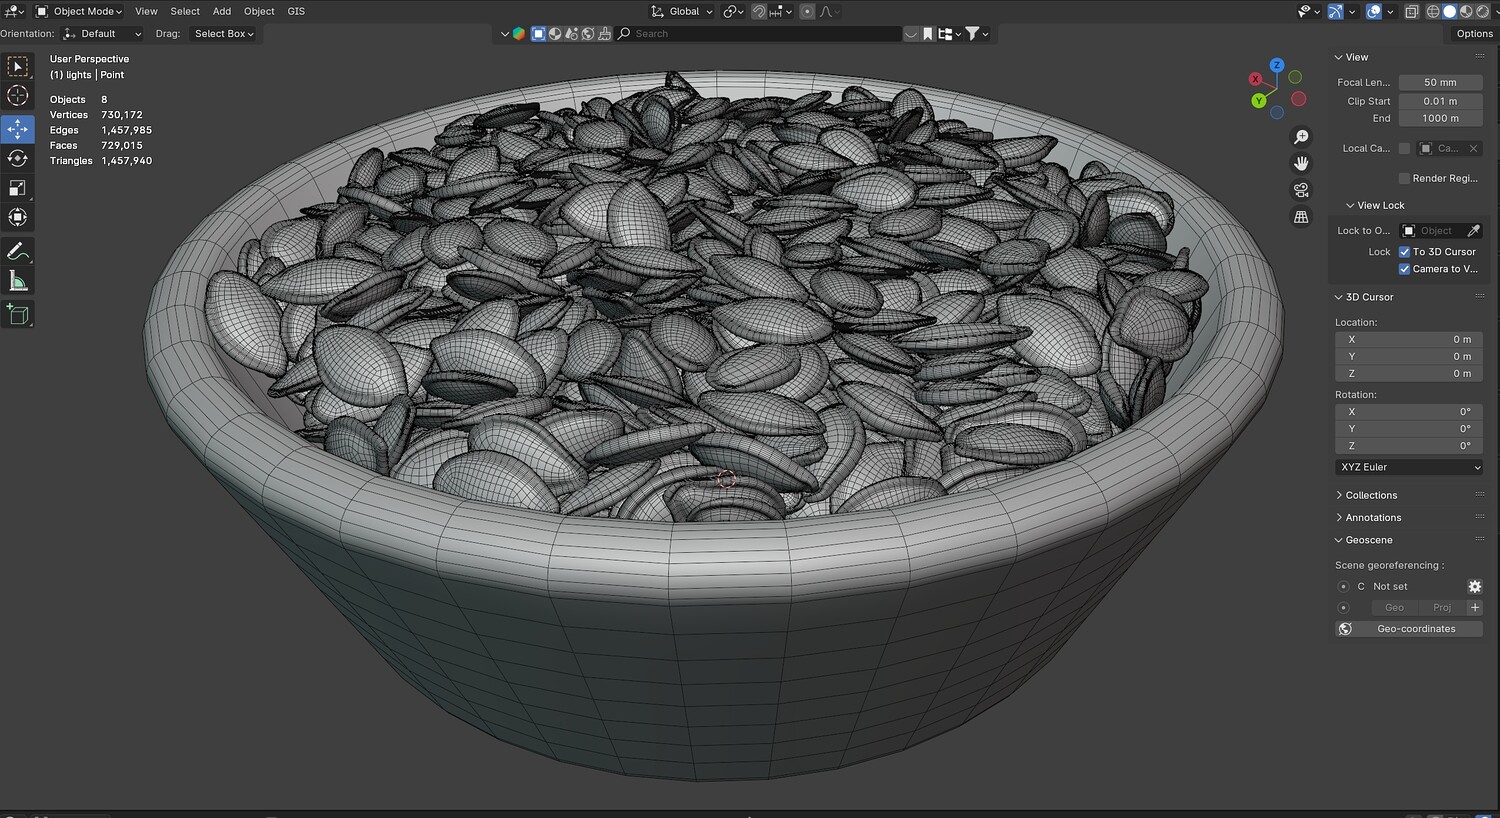The height and width of the screenshot is (818, 1500).
Task: Pick the Rotate tool
Action: 18,158
